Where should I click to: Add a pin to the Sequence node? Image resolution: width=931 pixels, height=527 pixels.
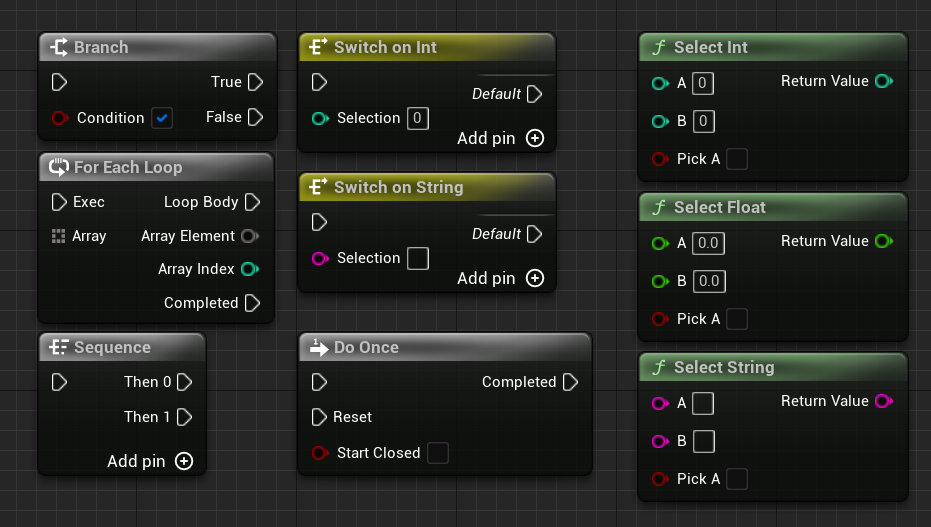[184, 461]
